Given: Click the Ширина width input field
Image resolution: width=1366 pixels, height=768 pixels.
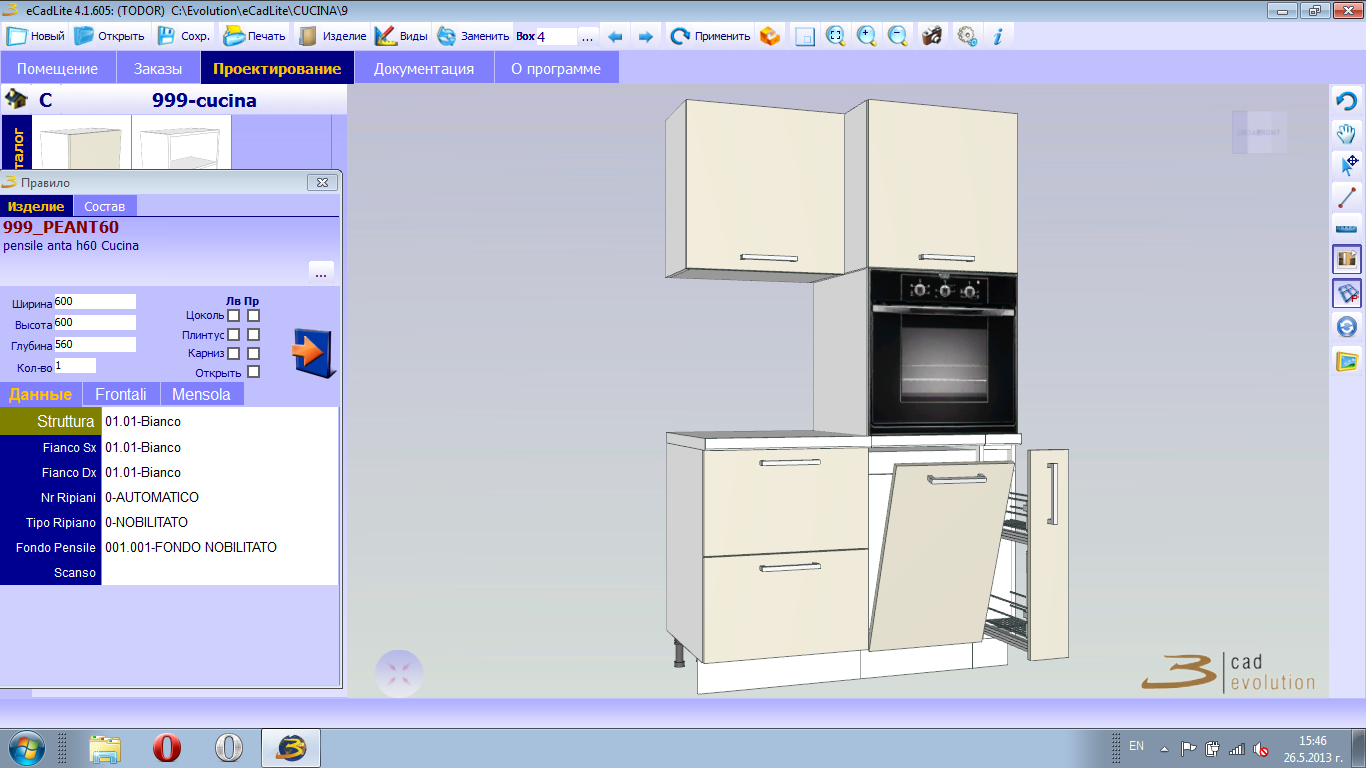Looking at the screenshot, I should pyautogui.click(x=95, y=302).
